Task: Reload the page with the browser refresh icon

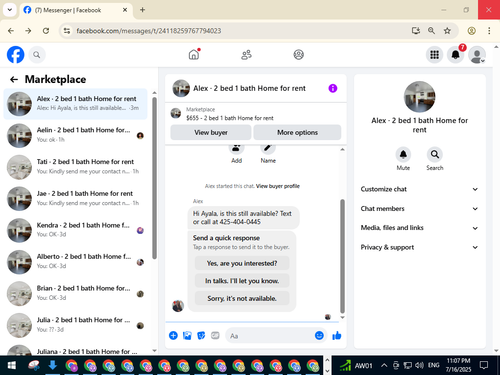Action: (x=46, y=31)
